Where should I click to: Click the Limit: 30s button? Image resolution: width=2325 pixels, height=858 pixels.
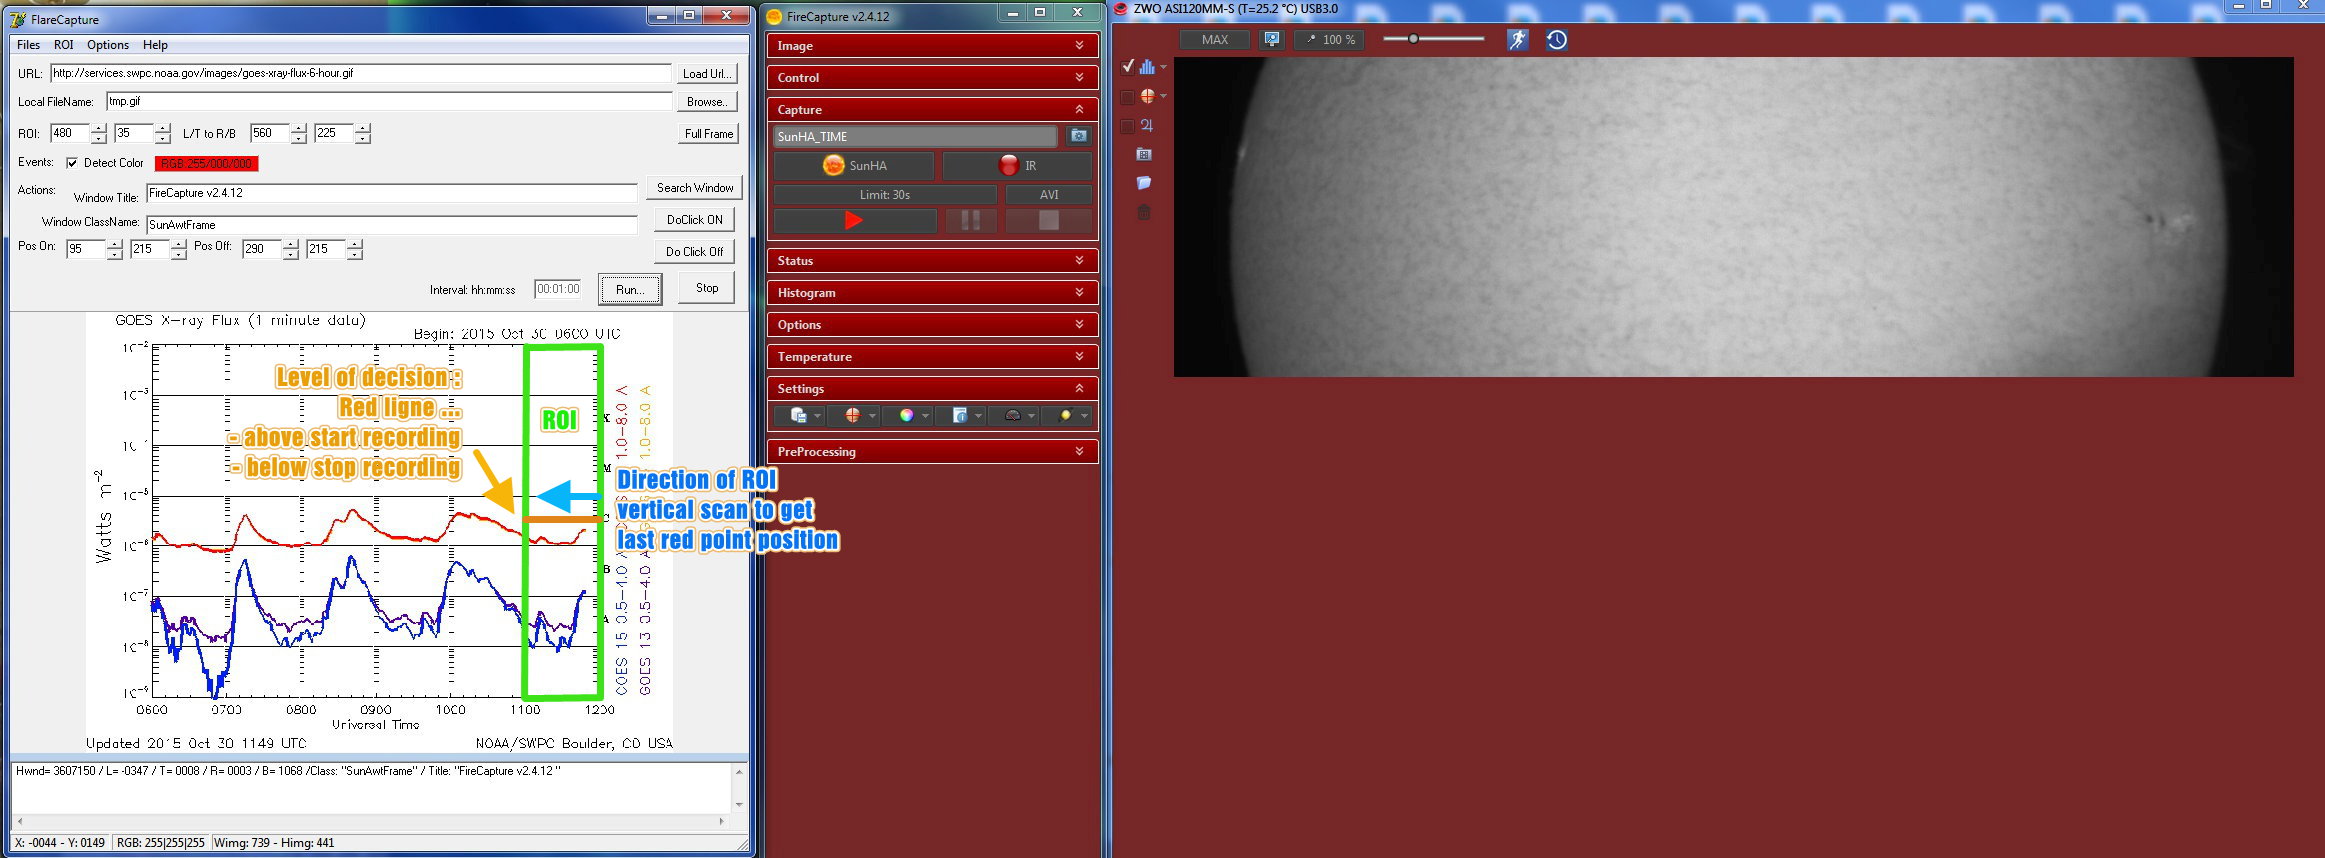[885, 194]
